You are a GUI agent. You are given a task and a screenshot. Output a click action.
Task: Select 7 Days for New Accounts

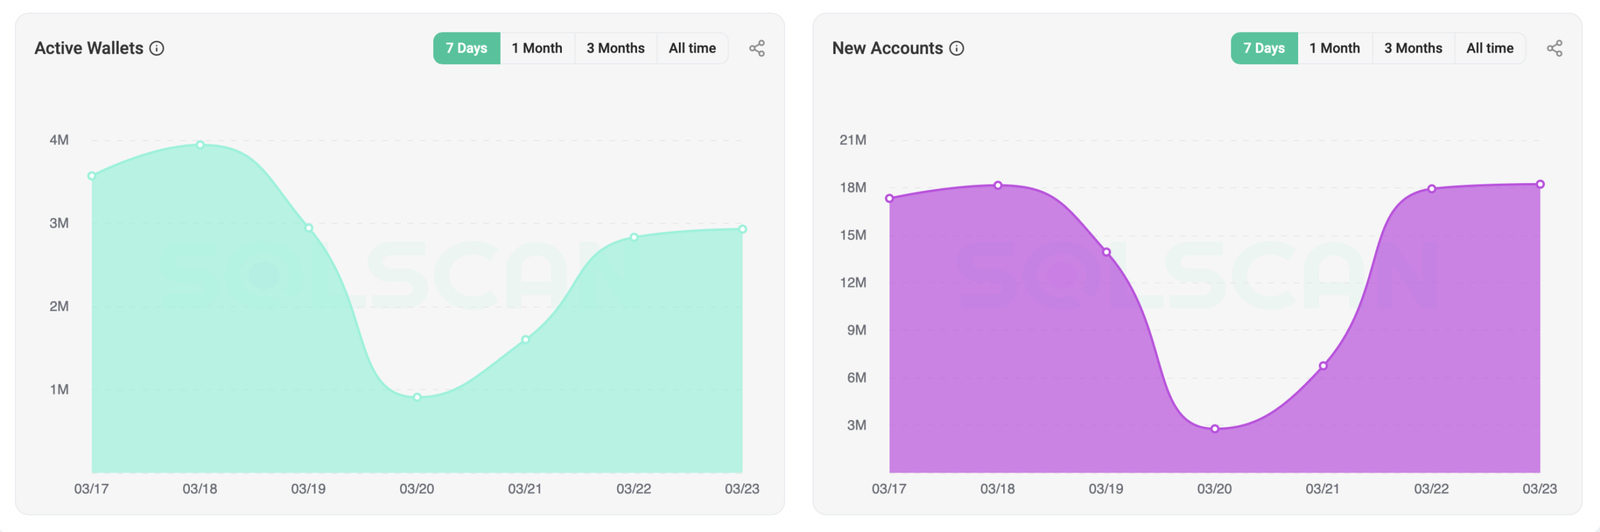1264,48
